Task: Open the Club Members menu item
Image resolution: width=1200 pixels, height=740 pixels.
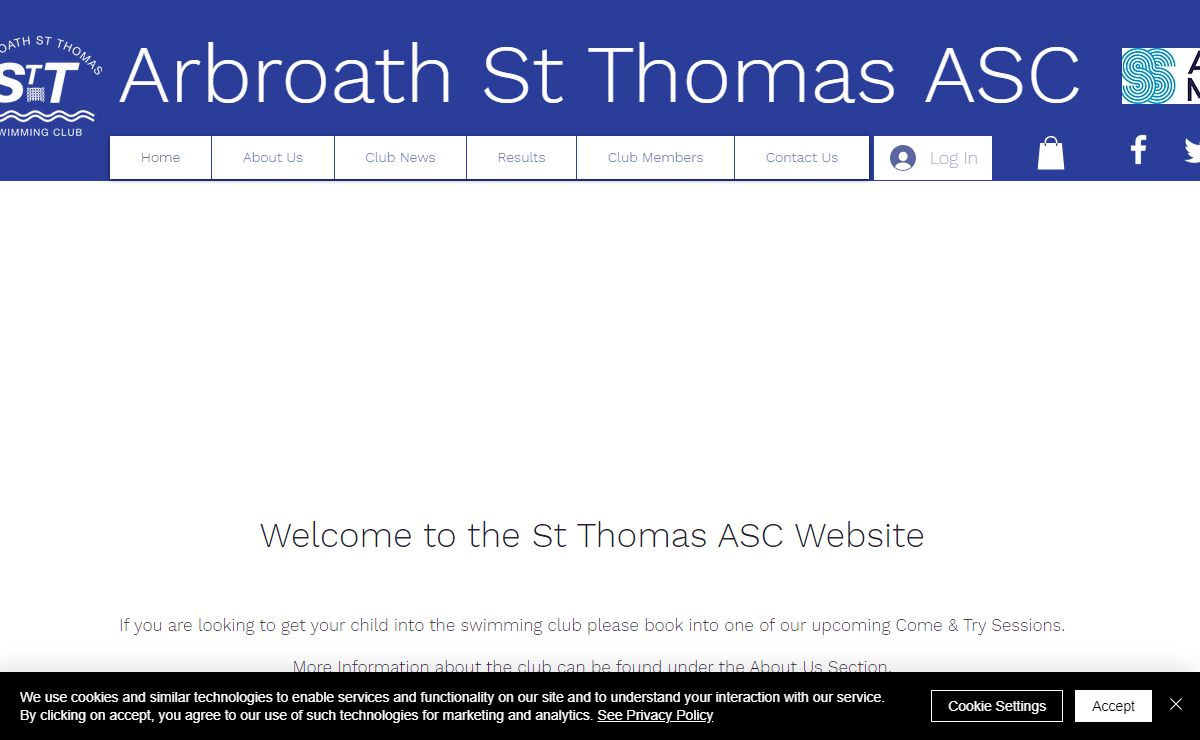Action: tap(655, 158)
